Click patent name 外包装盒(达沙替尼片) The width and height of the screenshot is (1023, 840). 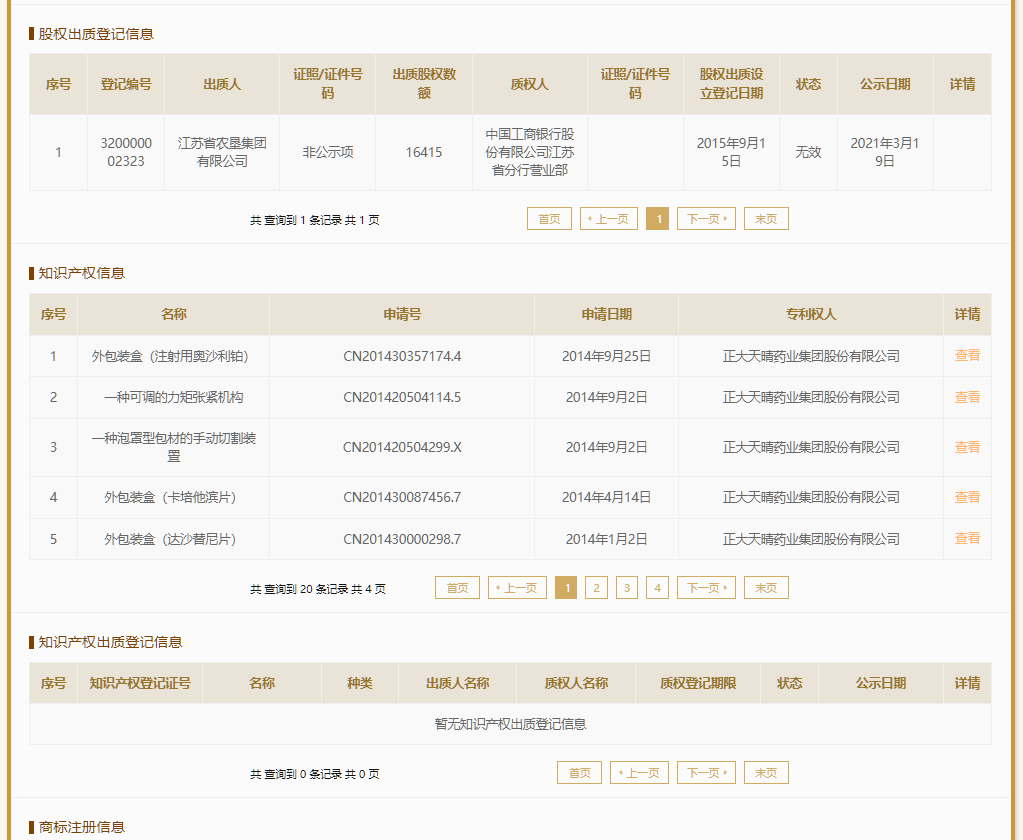point(170,539)
